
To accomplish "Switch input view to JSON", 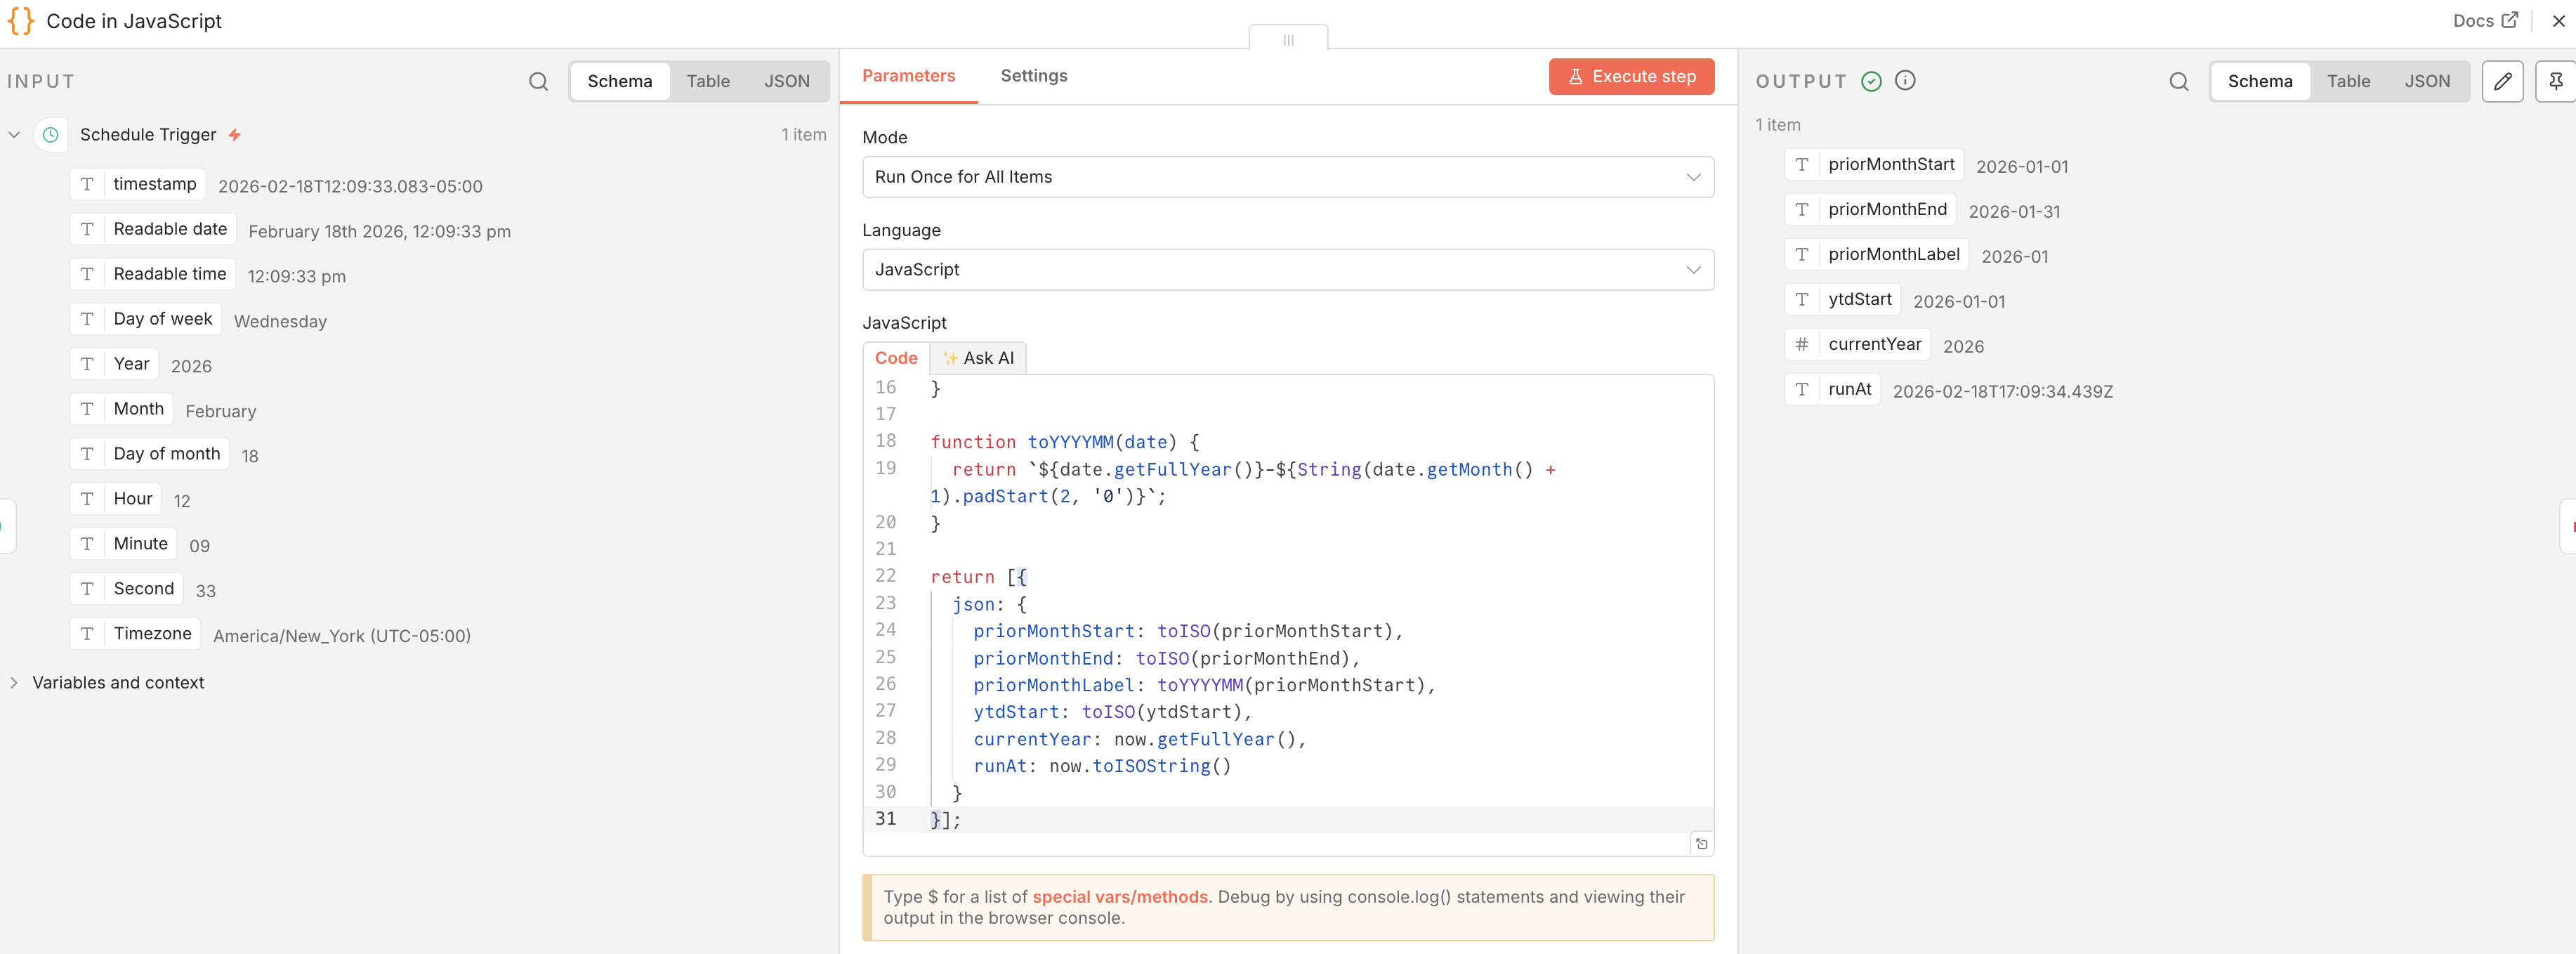I will click(x=786, y=81).
